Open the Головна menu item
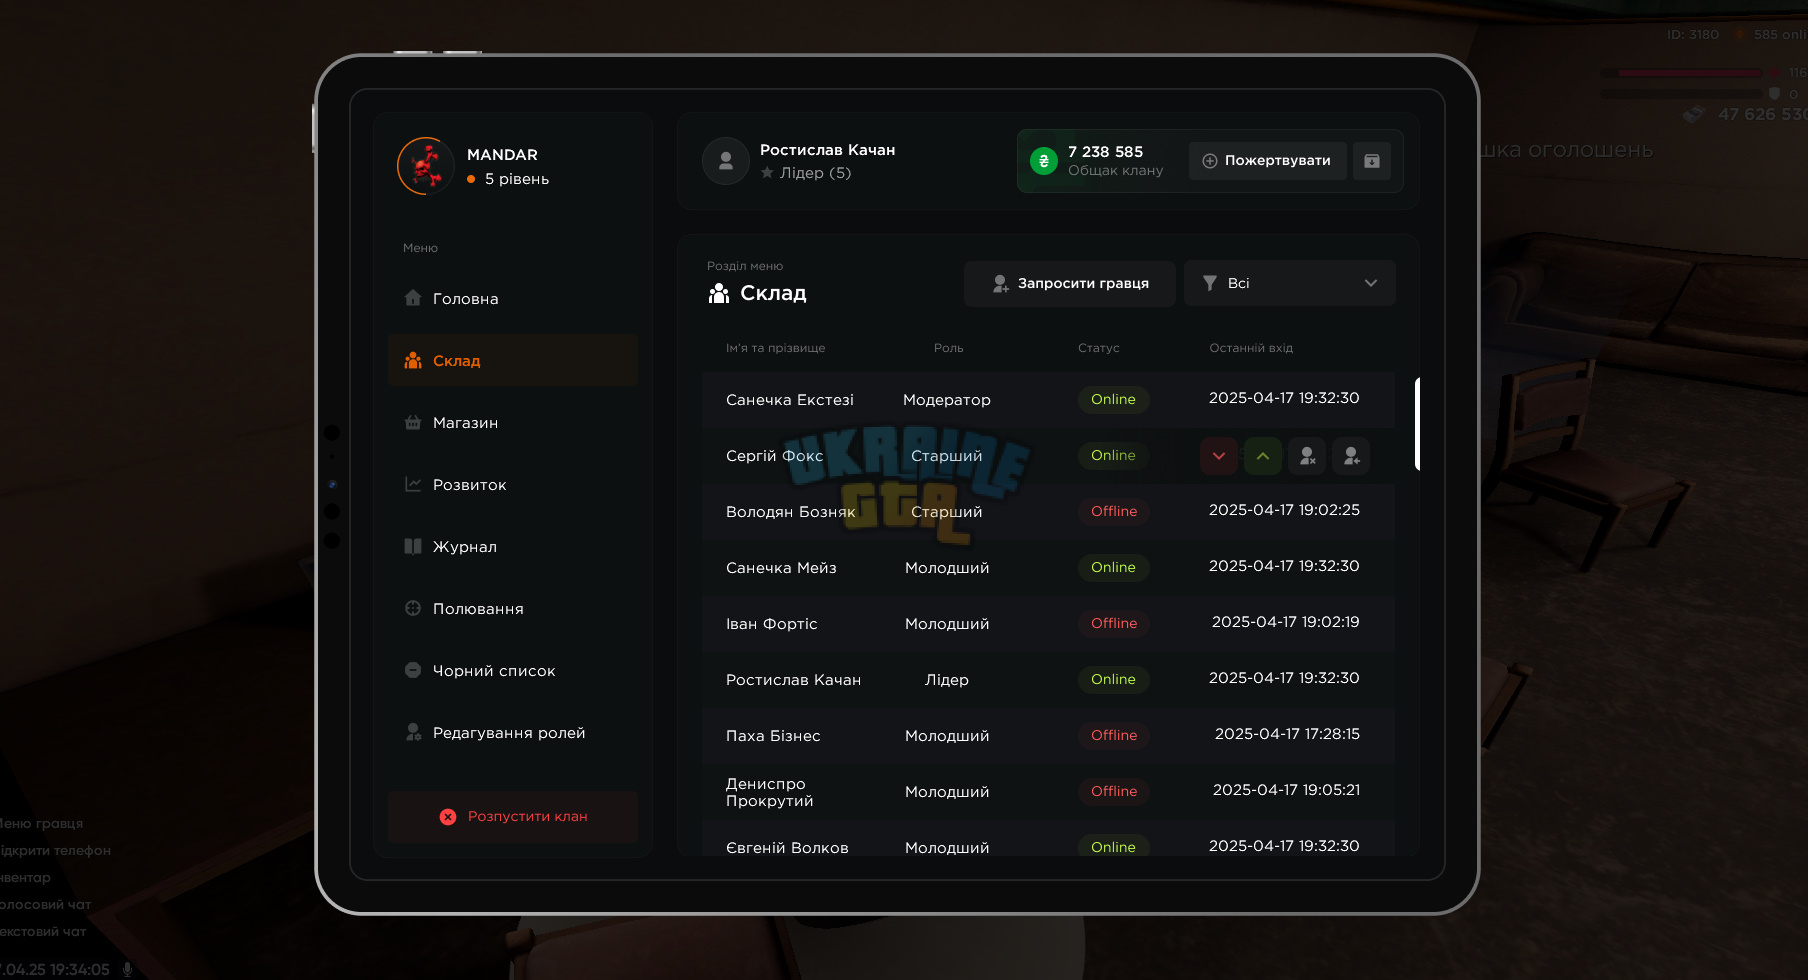Viewport: 1808px width, 980px height. coord(513,299)
